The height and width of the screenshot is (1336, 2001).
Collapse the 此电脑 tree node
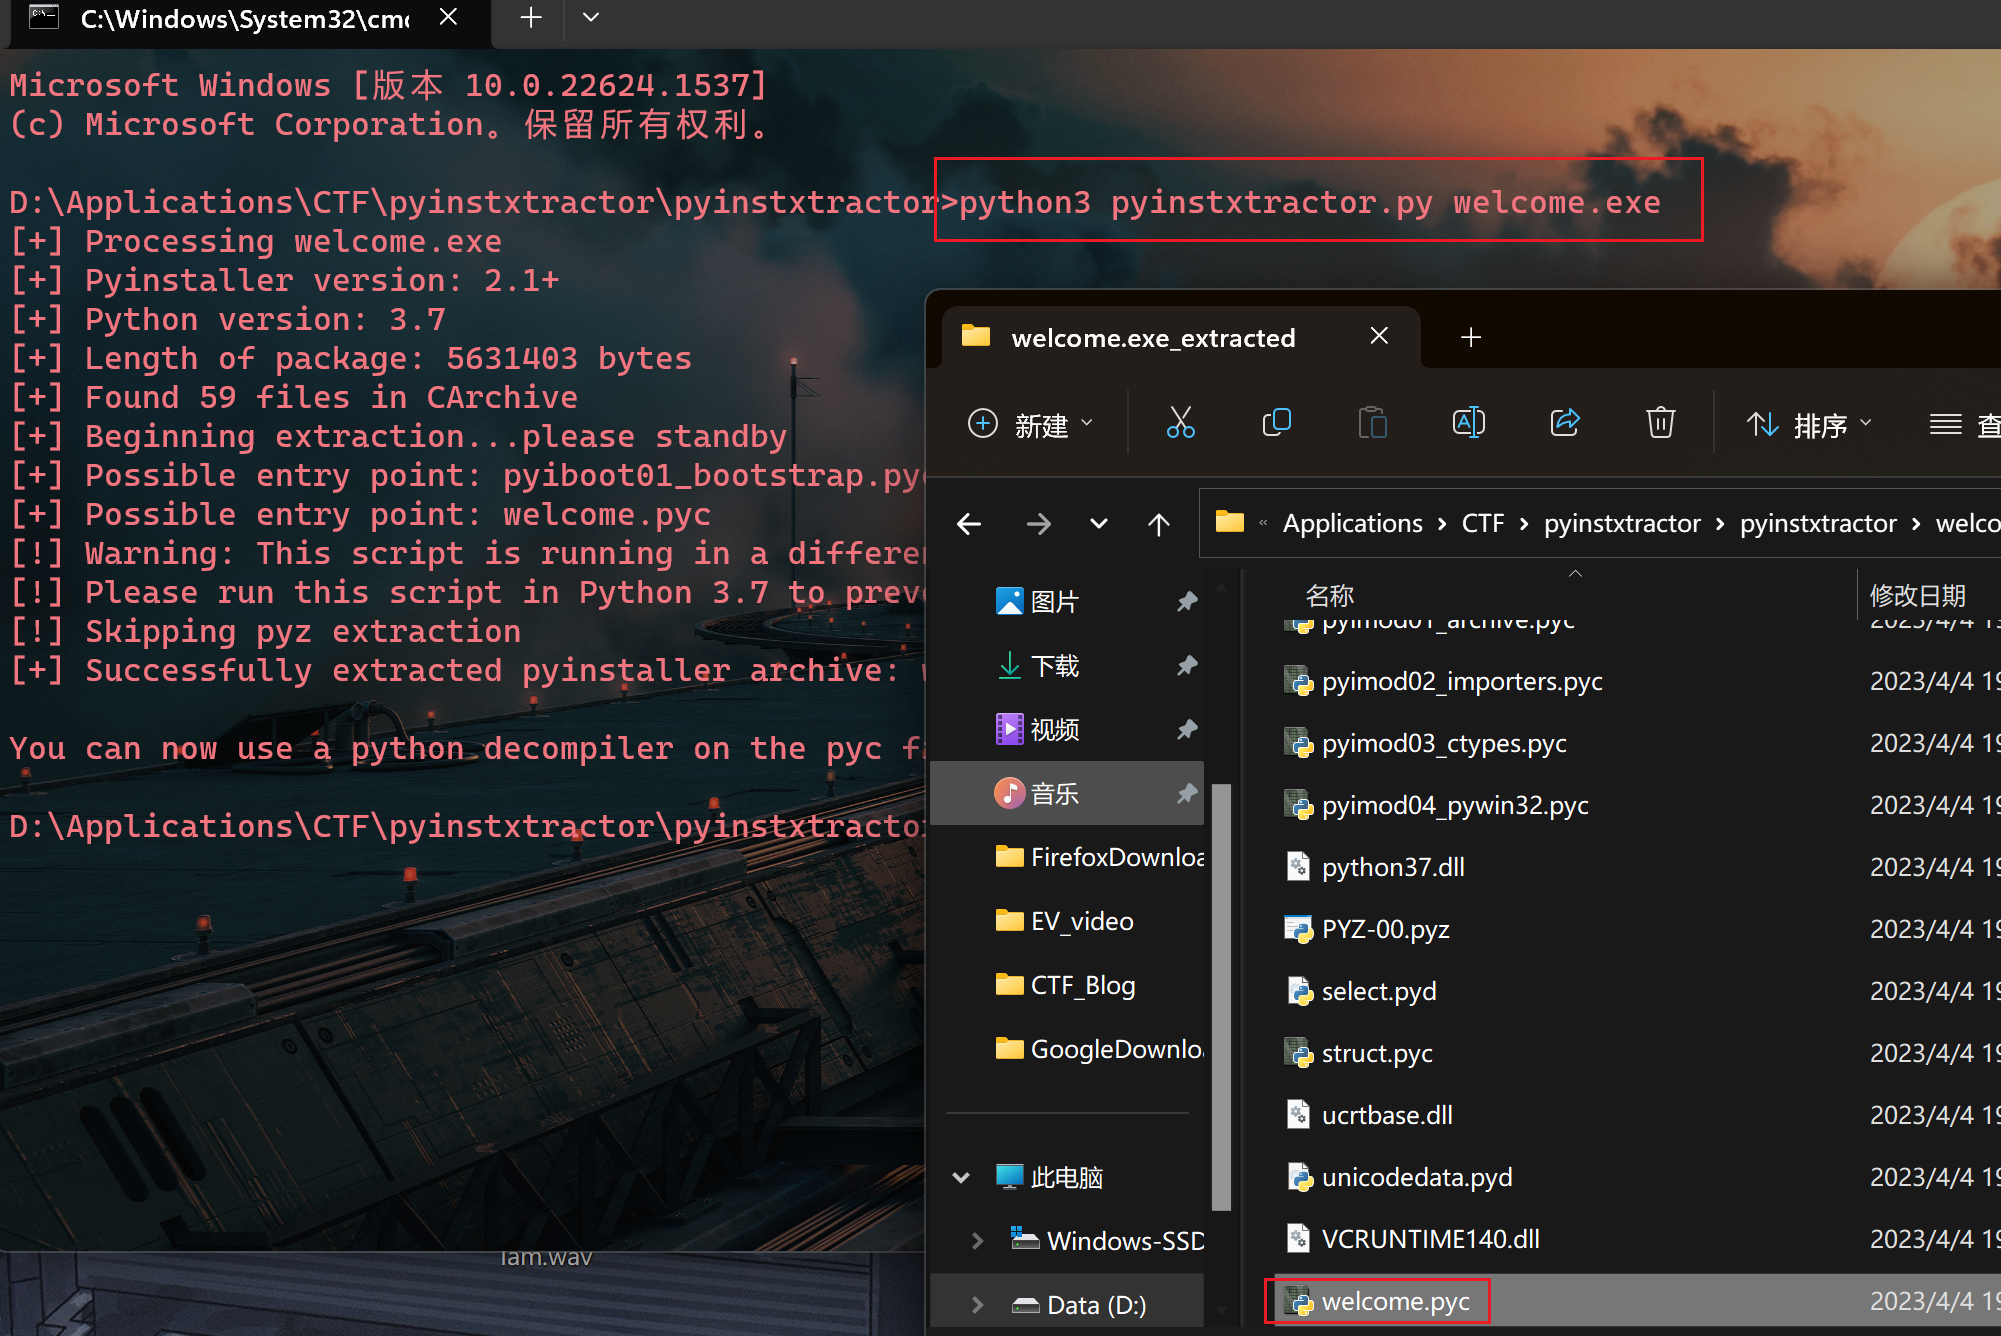961,1177
